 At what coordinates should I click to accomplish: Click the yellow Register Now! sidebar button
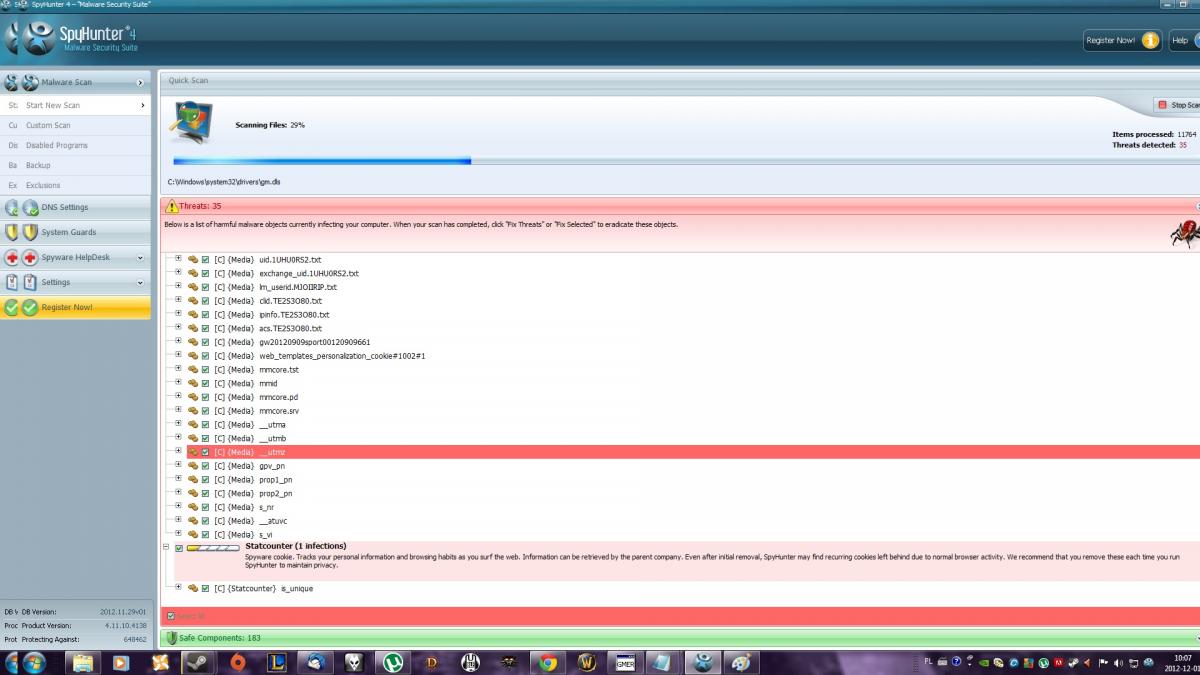click(x=75, y=307)
